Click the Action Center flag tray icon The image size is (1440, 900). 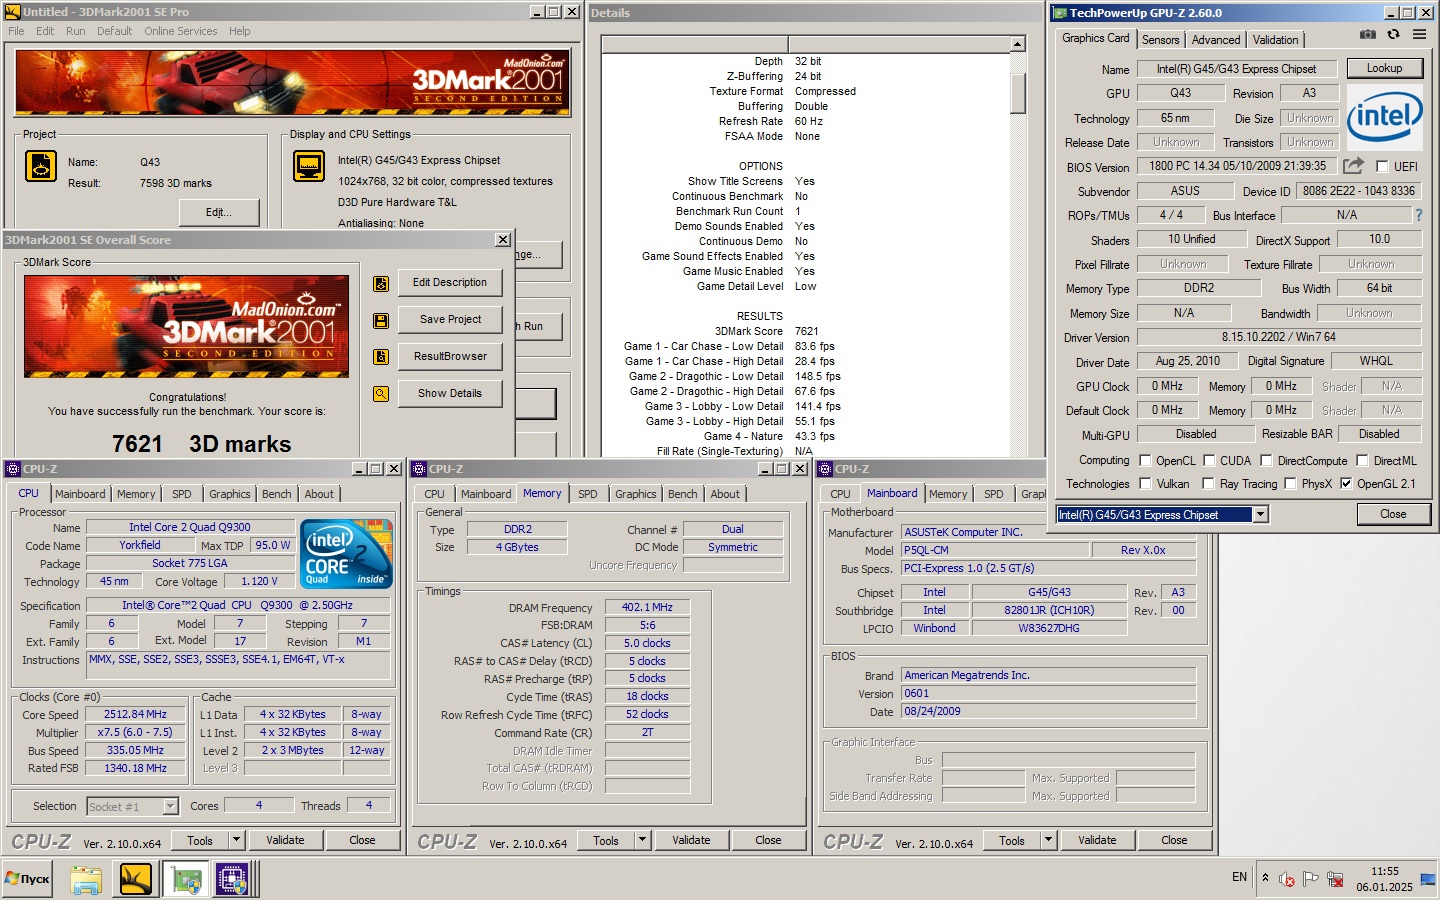point(1311,879)
